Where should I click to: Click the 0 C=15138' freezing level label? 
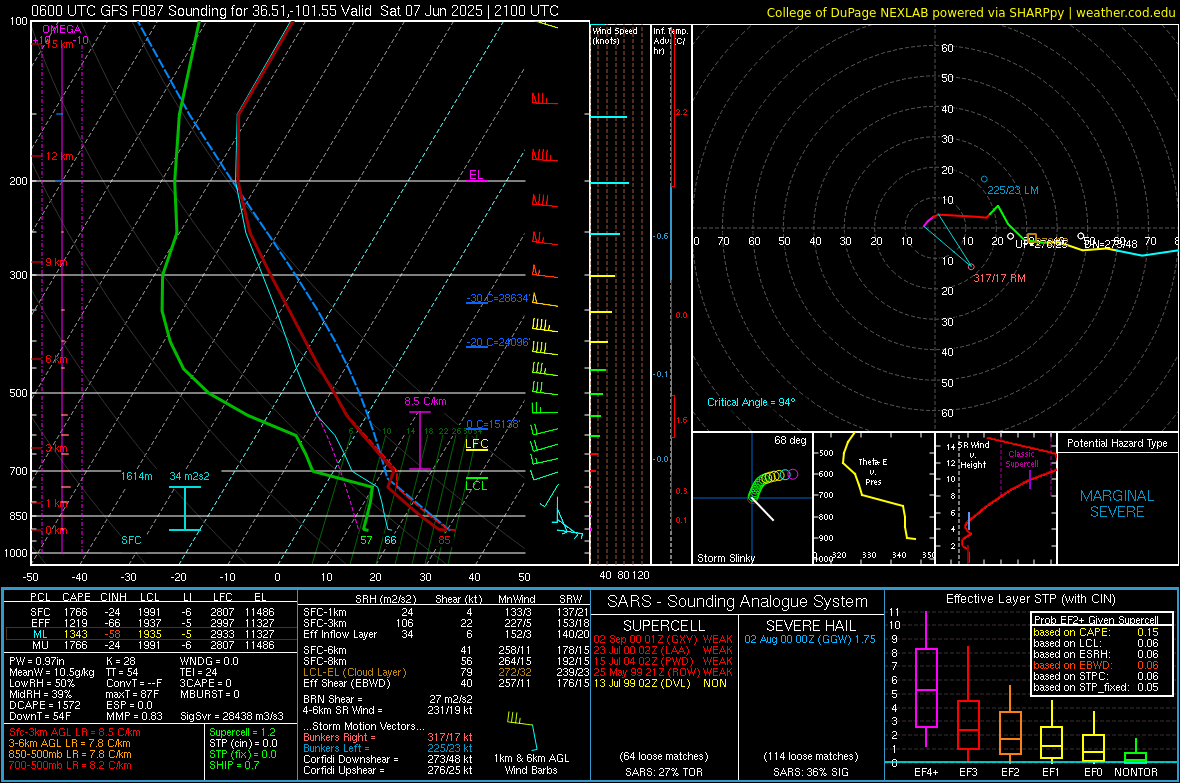pos(493,424)
